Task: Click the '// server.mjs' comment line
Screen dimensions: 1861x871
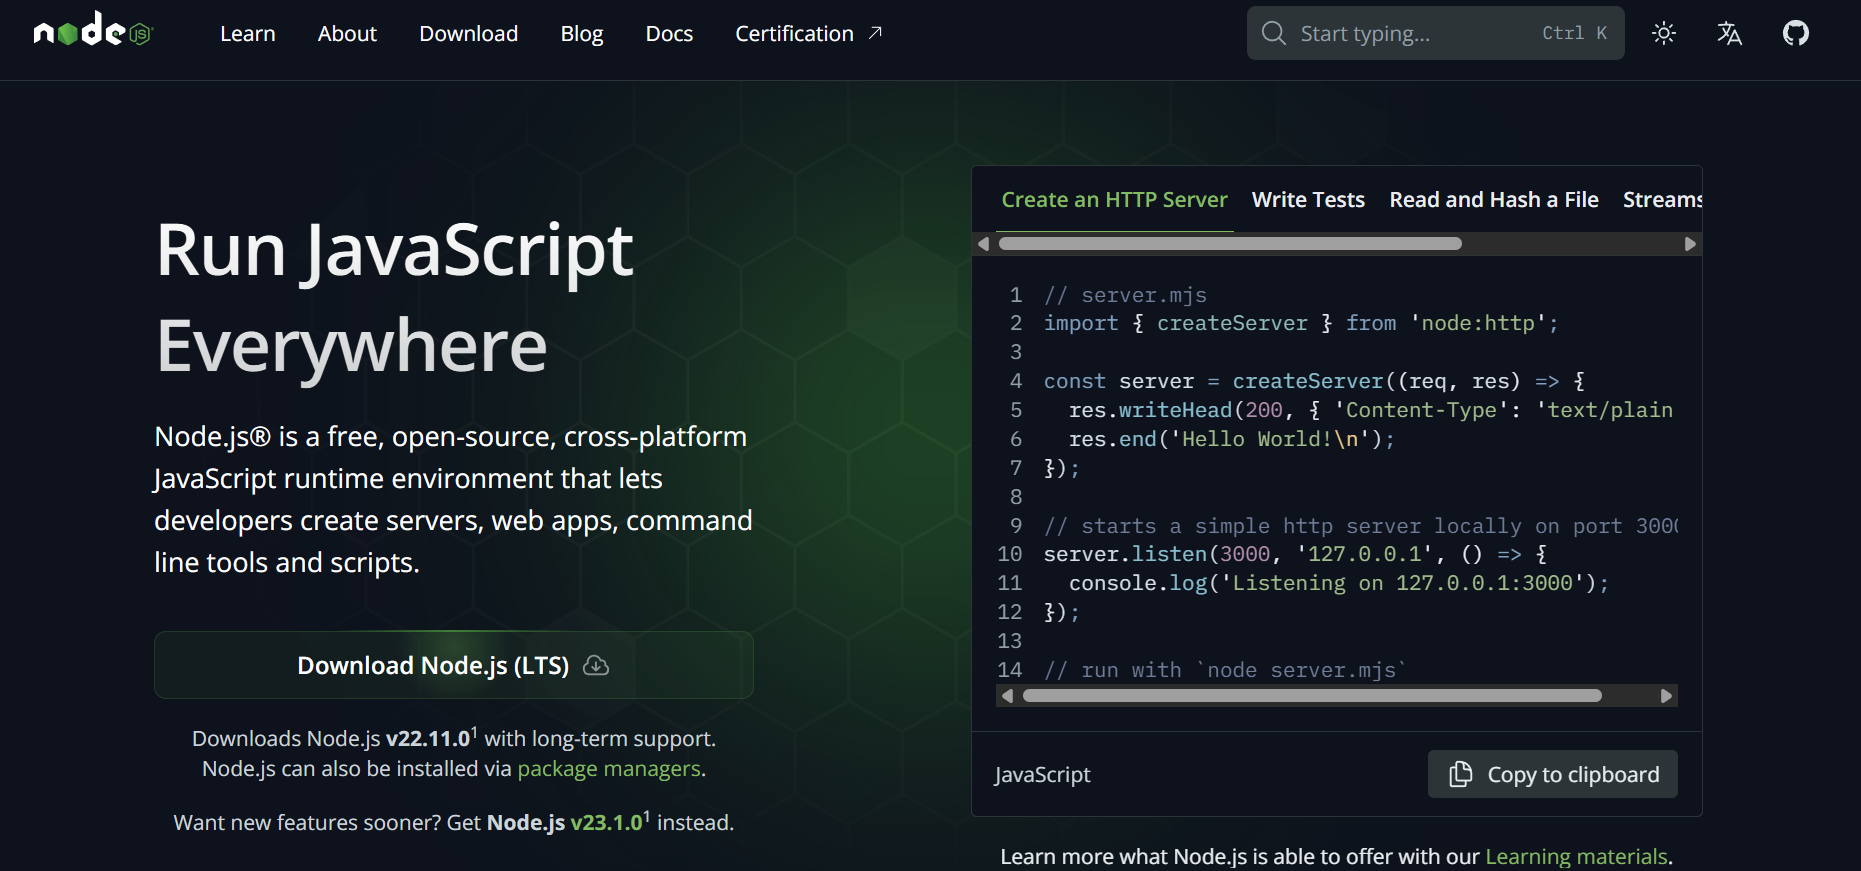Action: 1125,295
